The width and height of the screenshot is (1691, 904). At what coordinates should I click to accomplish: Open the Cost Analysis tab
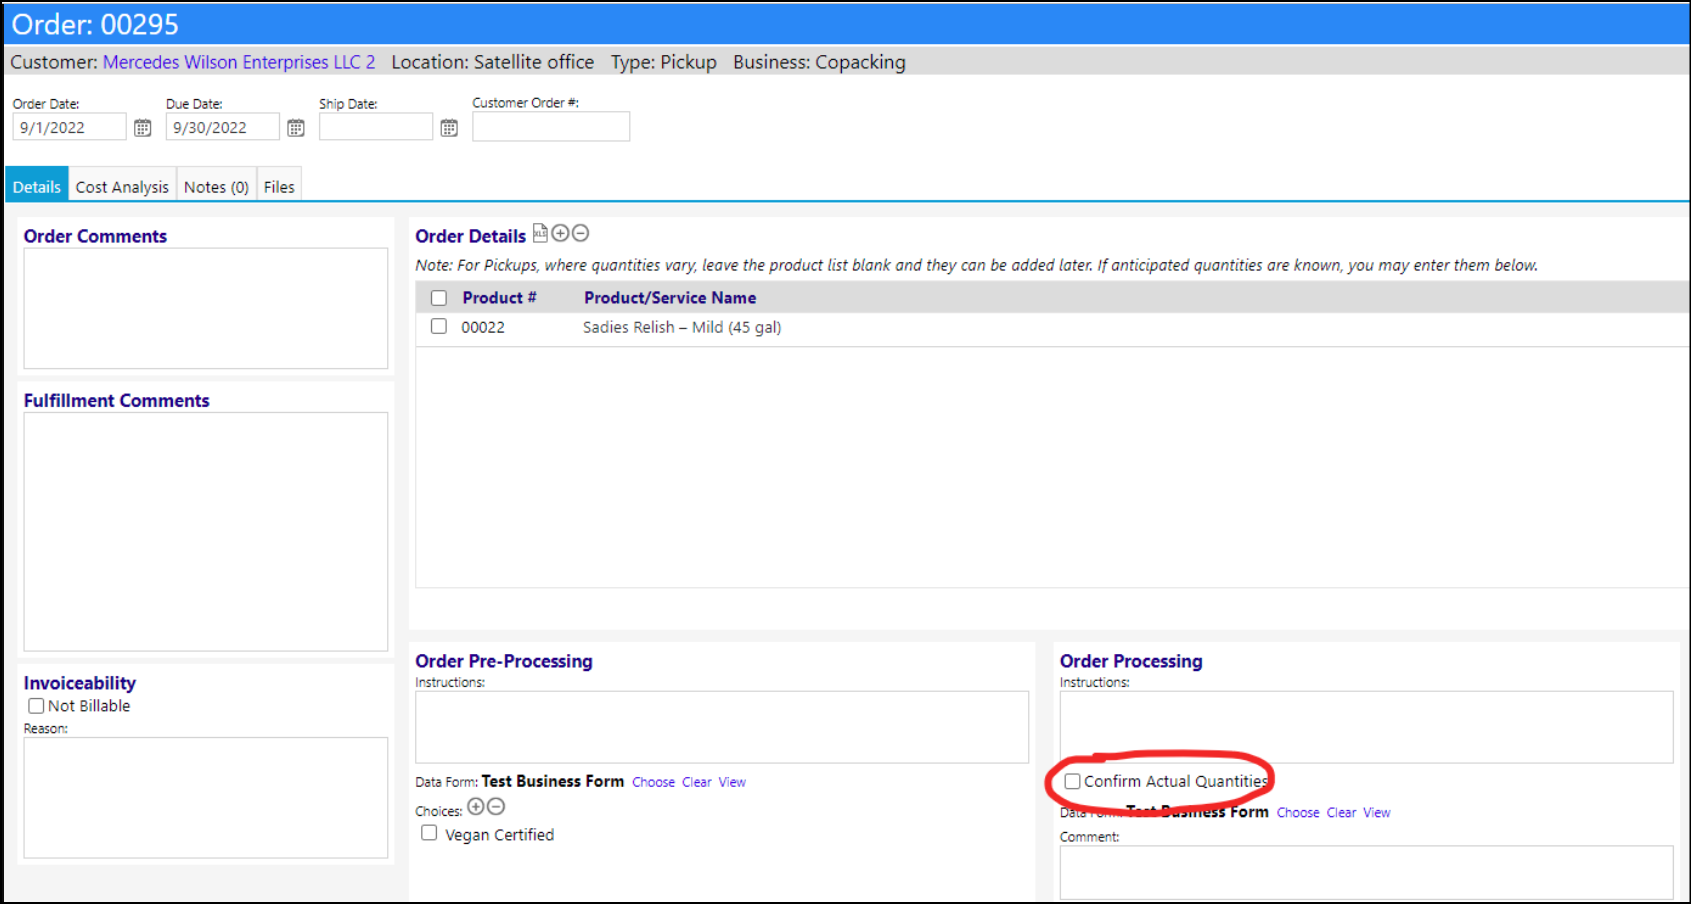click(122, 186)
